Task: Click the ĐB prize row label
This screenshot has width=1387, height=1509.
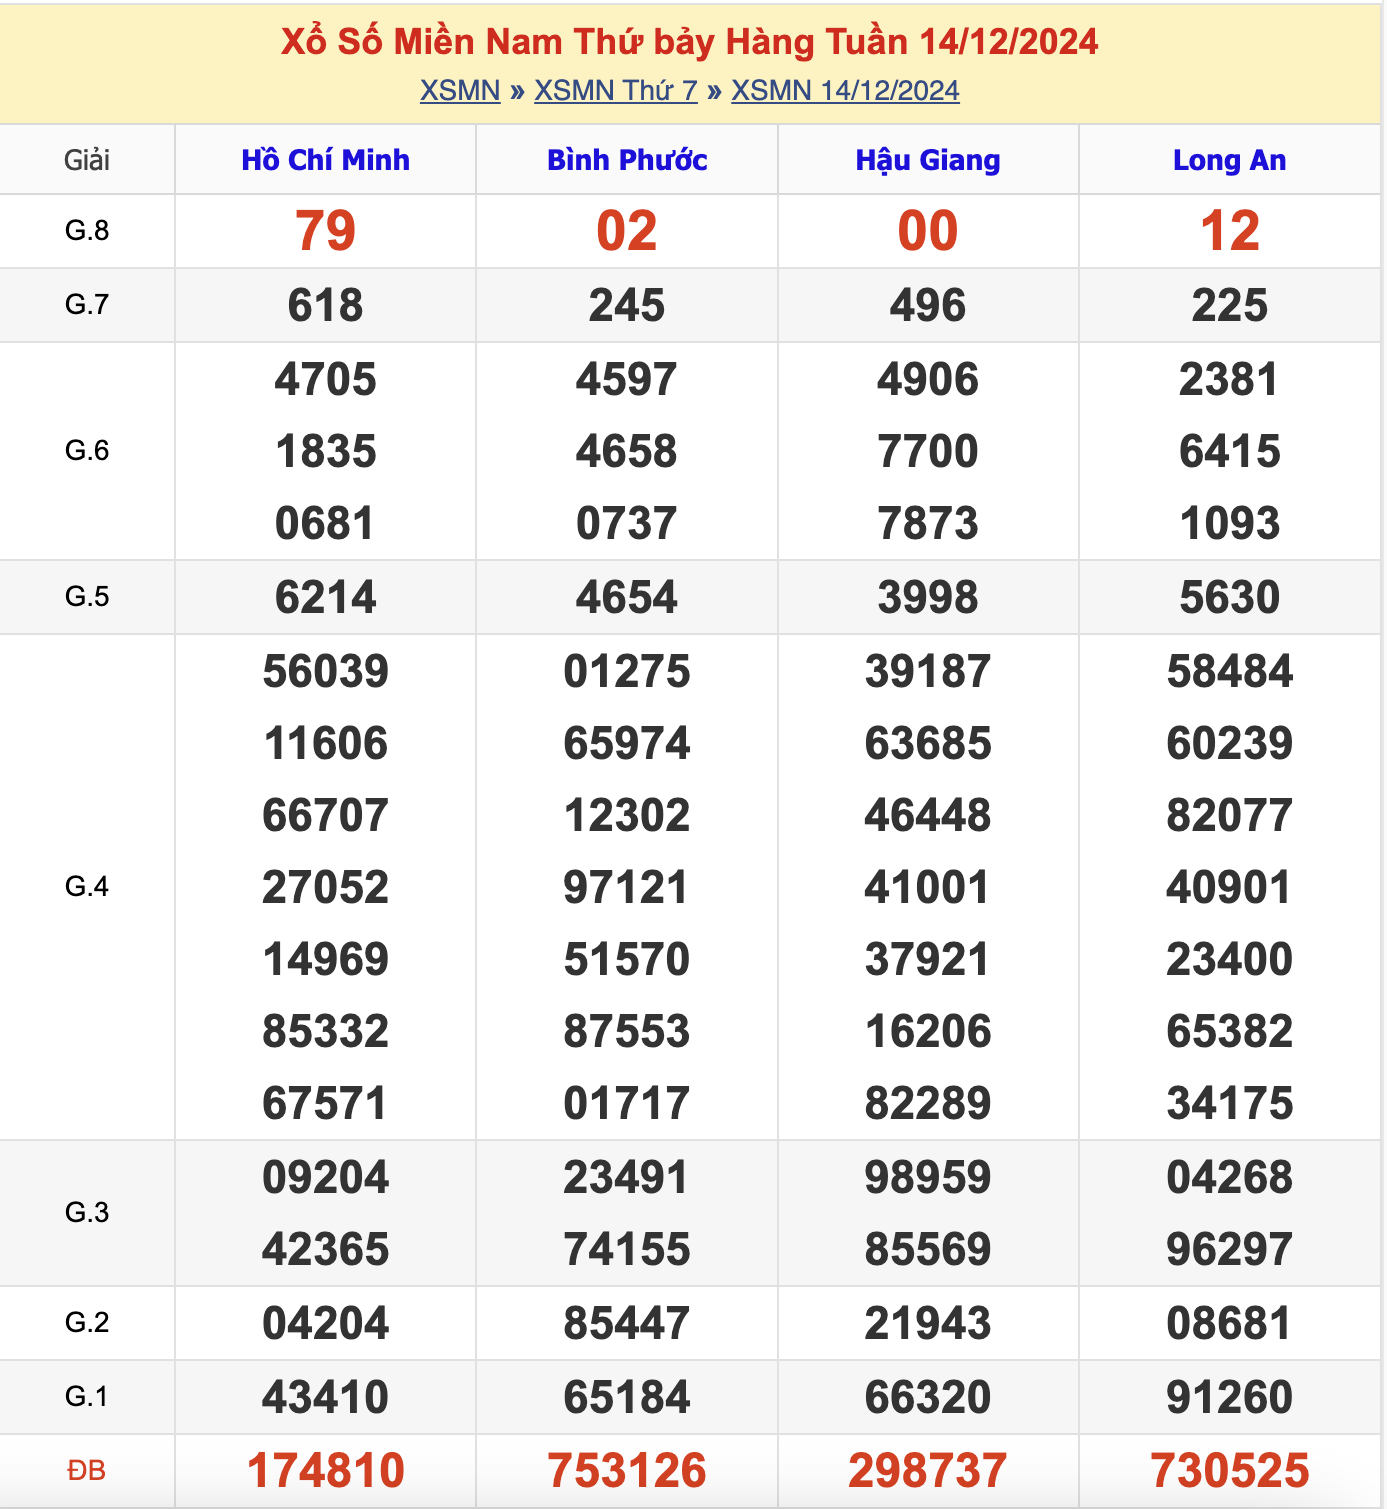Action: pyautogui.click(x=87, y=1471)
